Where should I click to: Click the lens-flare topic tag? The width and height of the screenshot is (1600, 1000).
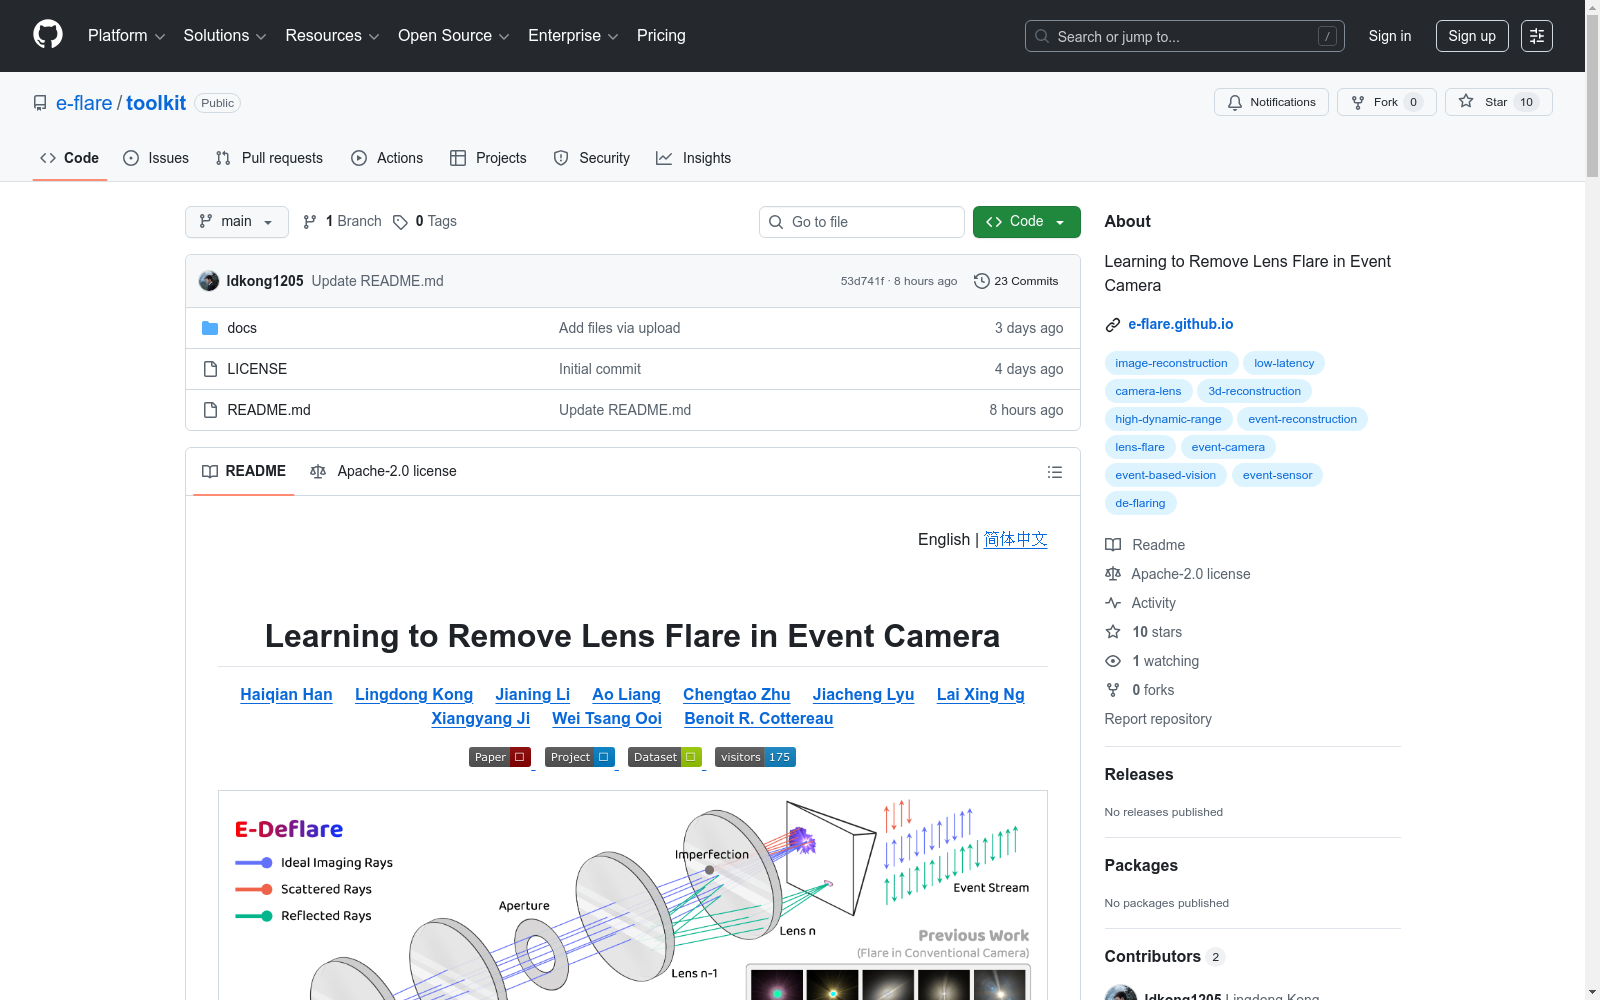click(1140, 447)
